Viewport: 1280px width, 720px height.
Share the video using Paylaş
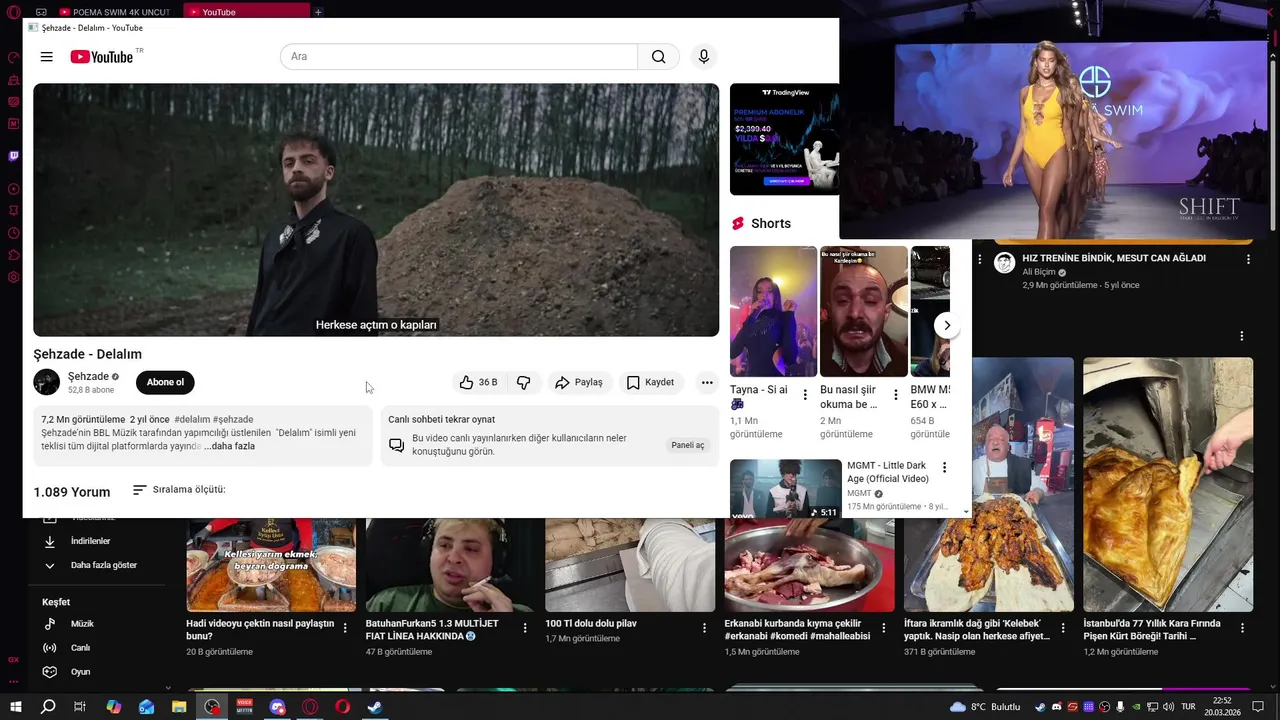(x=579, y=382)
